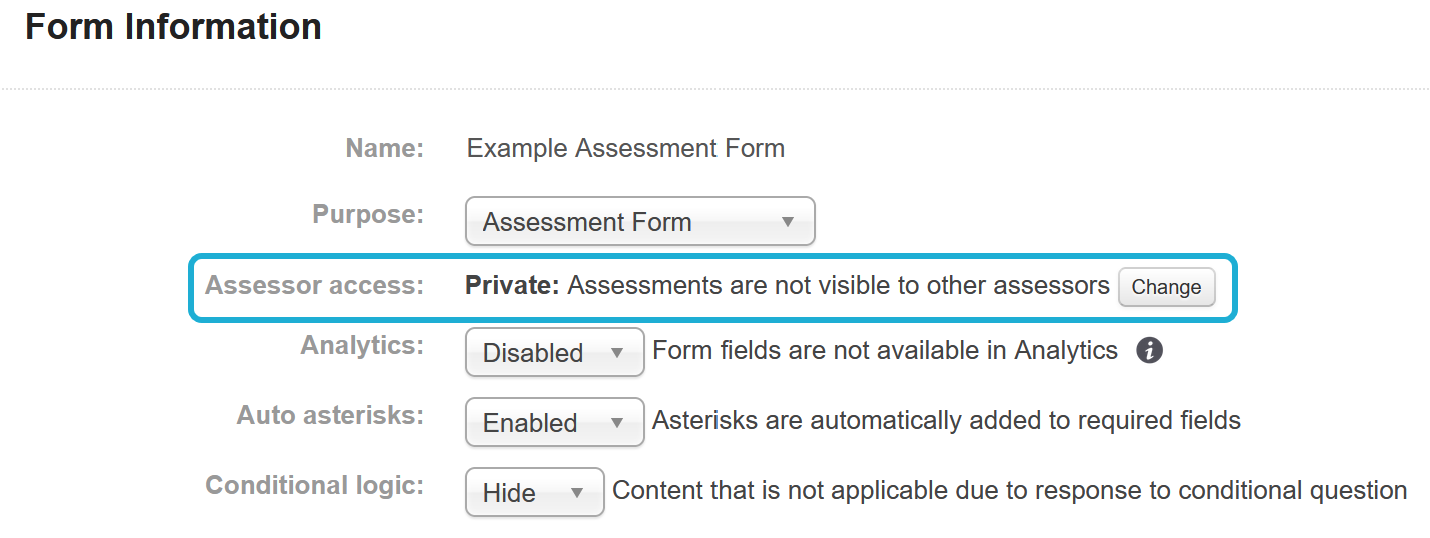Click the Analytics info icon
Screen dimensions: 1430x538
[1150, 351]
